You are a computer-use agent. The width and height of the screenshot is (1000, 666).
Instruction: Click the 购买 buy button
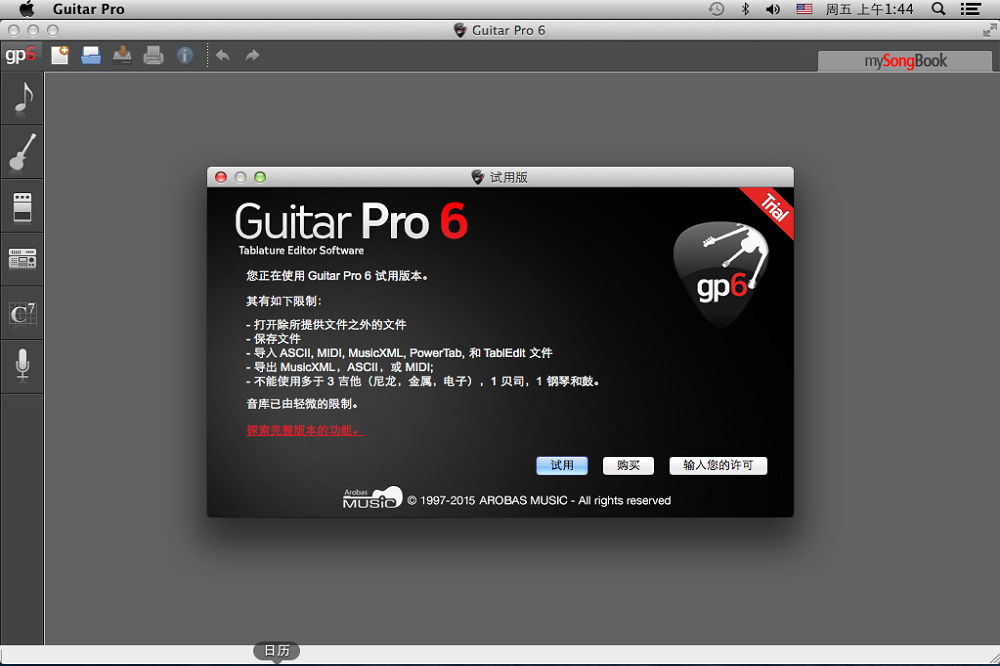click(x=628, y=466)
